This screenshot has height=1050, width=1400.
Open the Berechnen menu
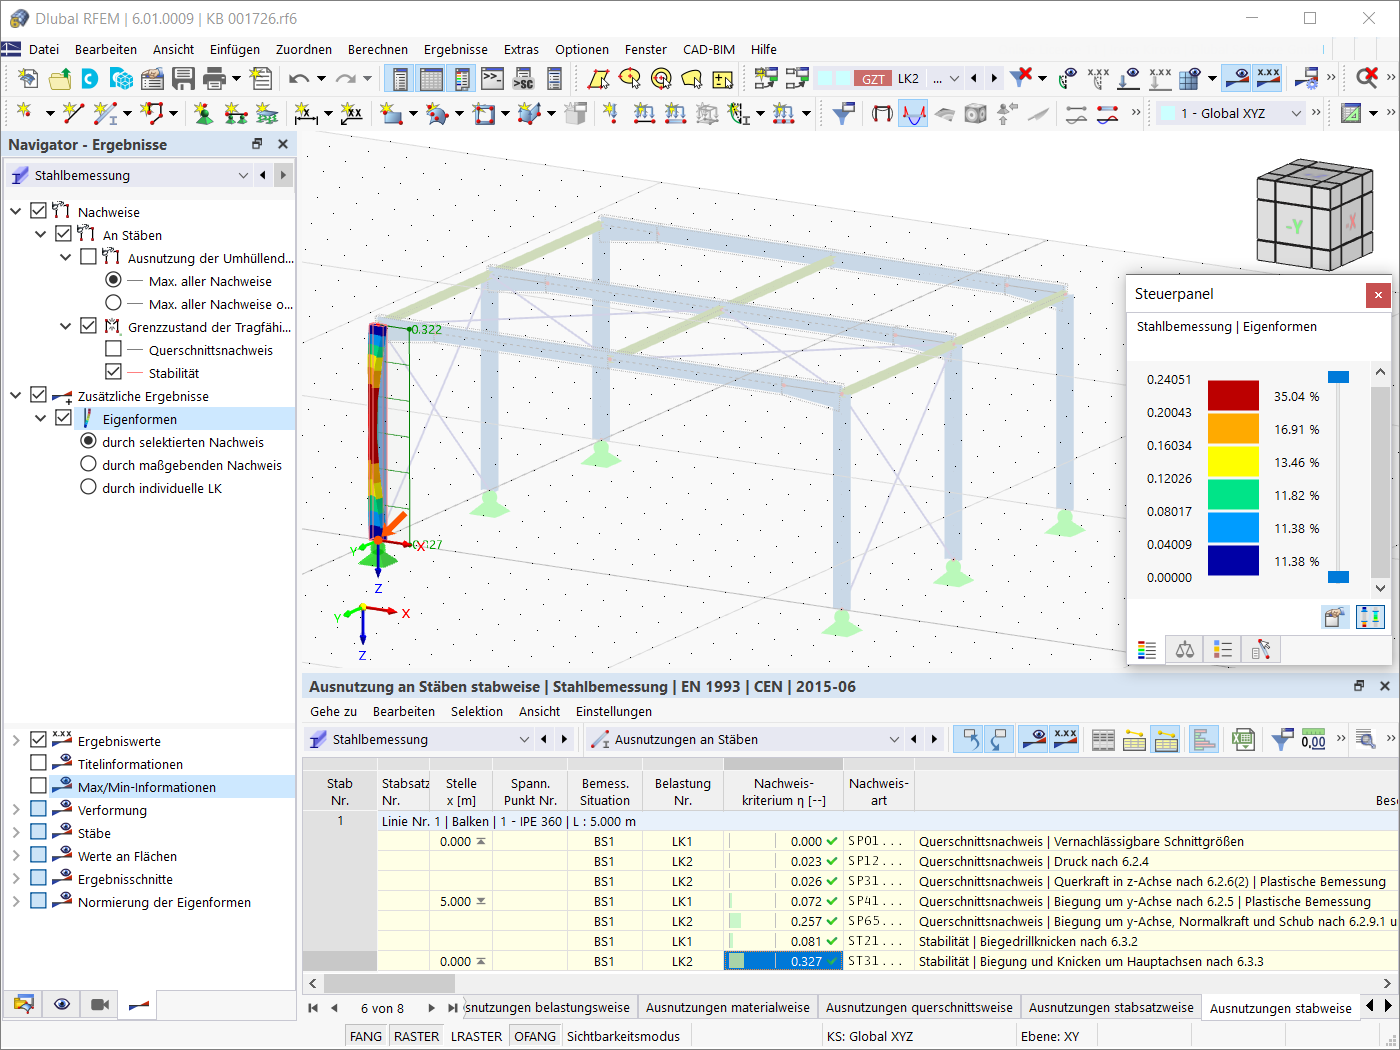tap(378, 49)
